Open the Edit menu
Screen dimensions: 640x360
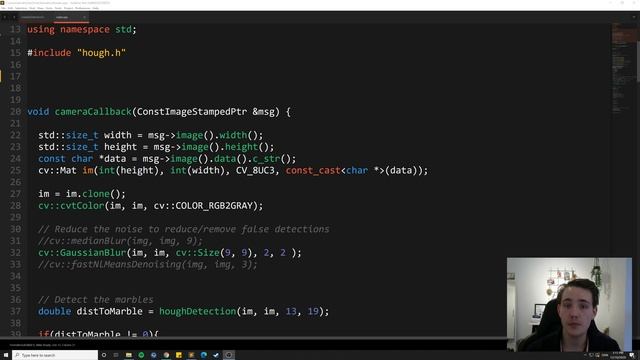click(10, 8)
